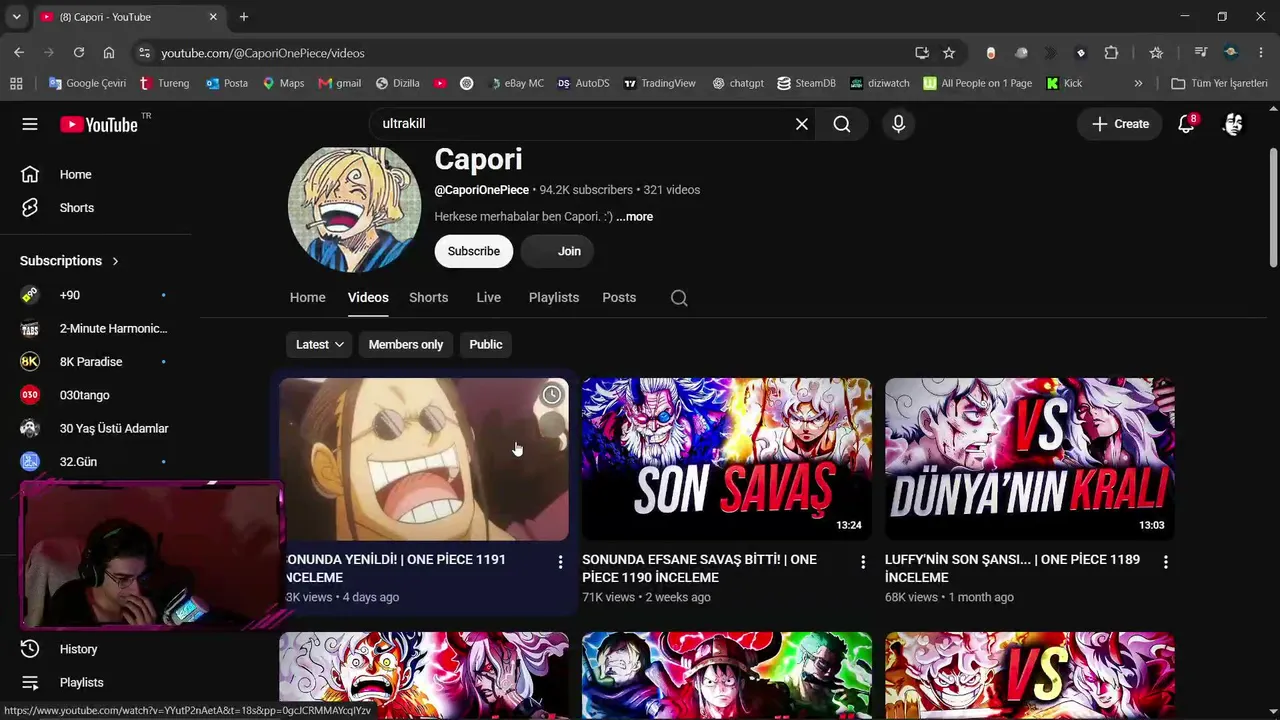
Task: Open the new tab plus button
Action: tap(244, 17)
